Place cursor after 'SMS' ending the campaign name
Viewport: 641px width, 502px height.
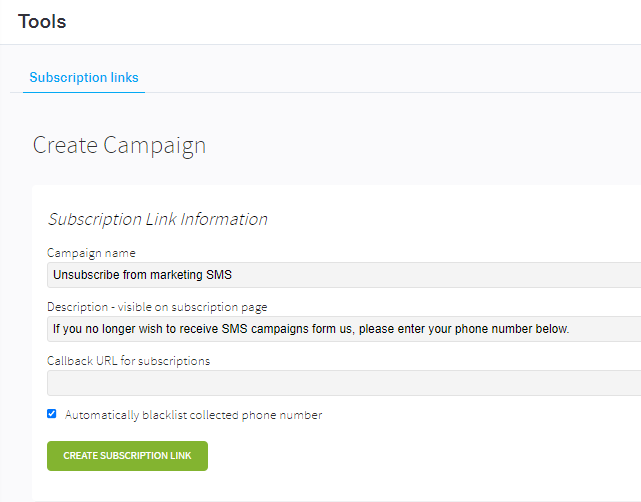click(x=233, y=275)
